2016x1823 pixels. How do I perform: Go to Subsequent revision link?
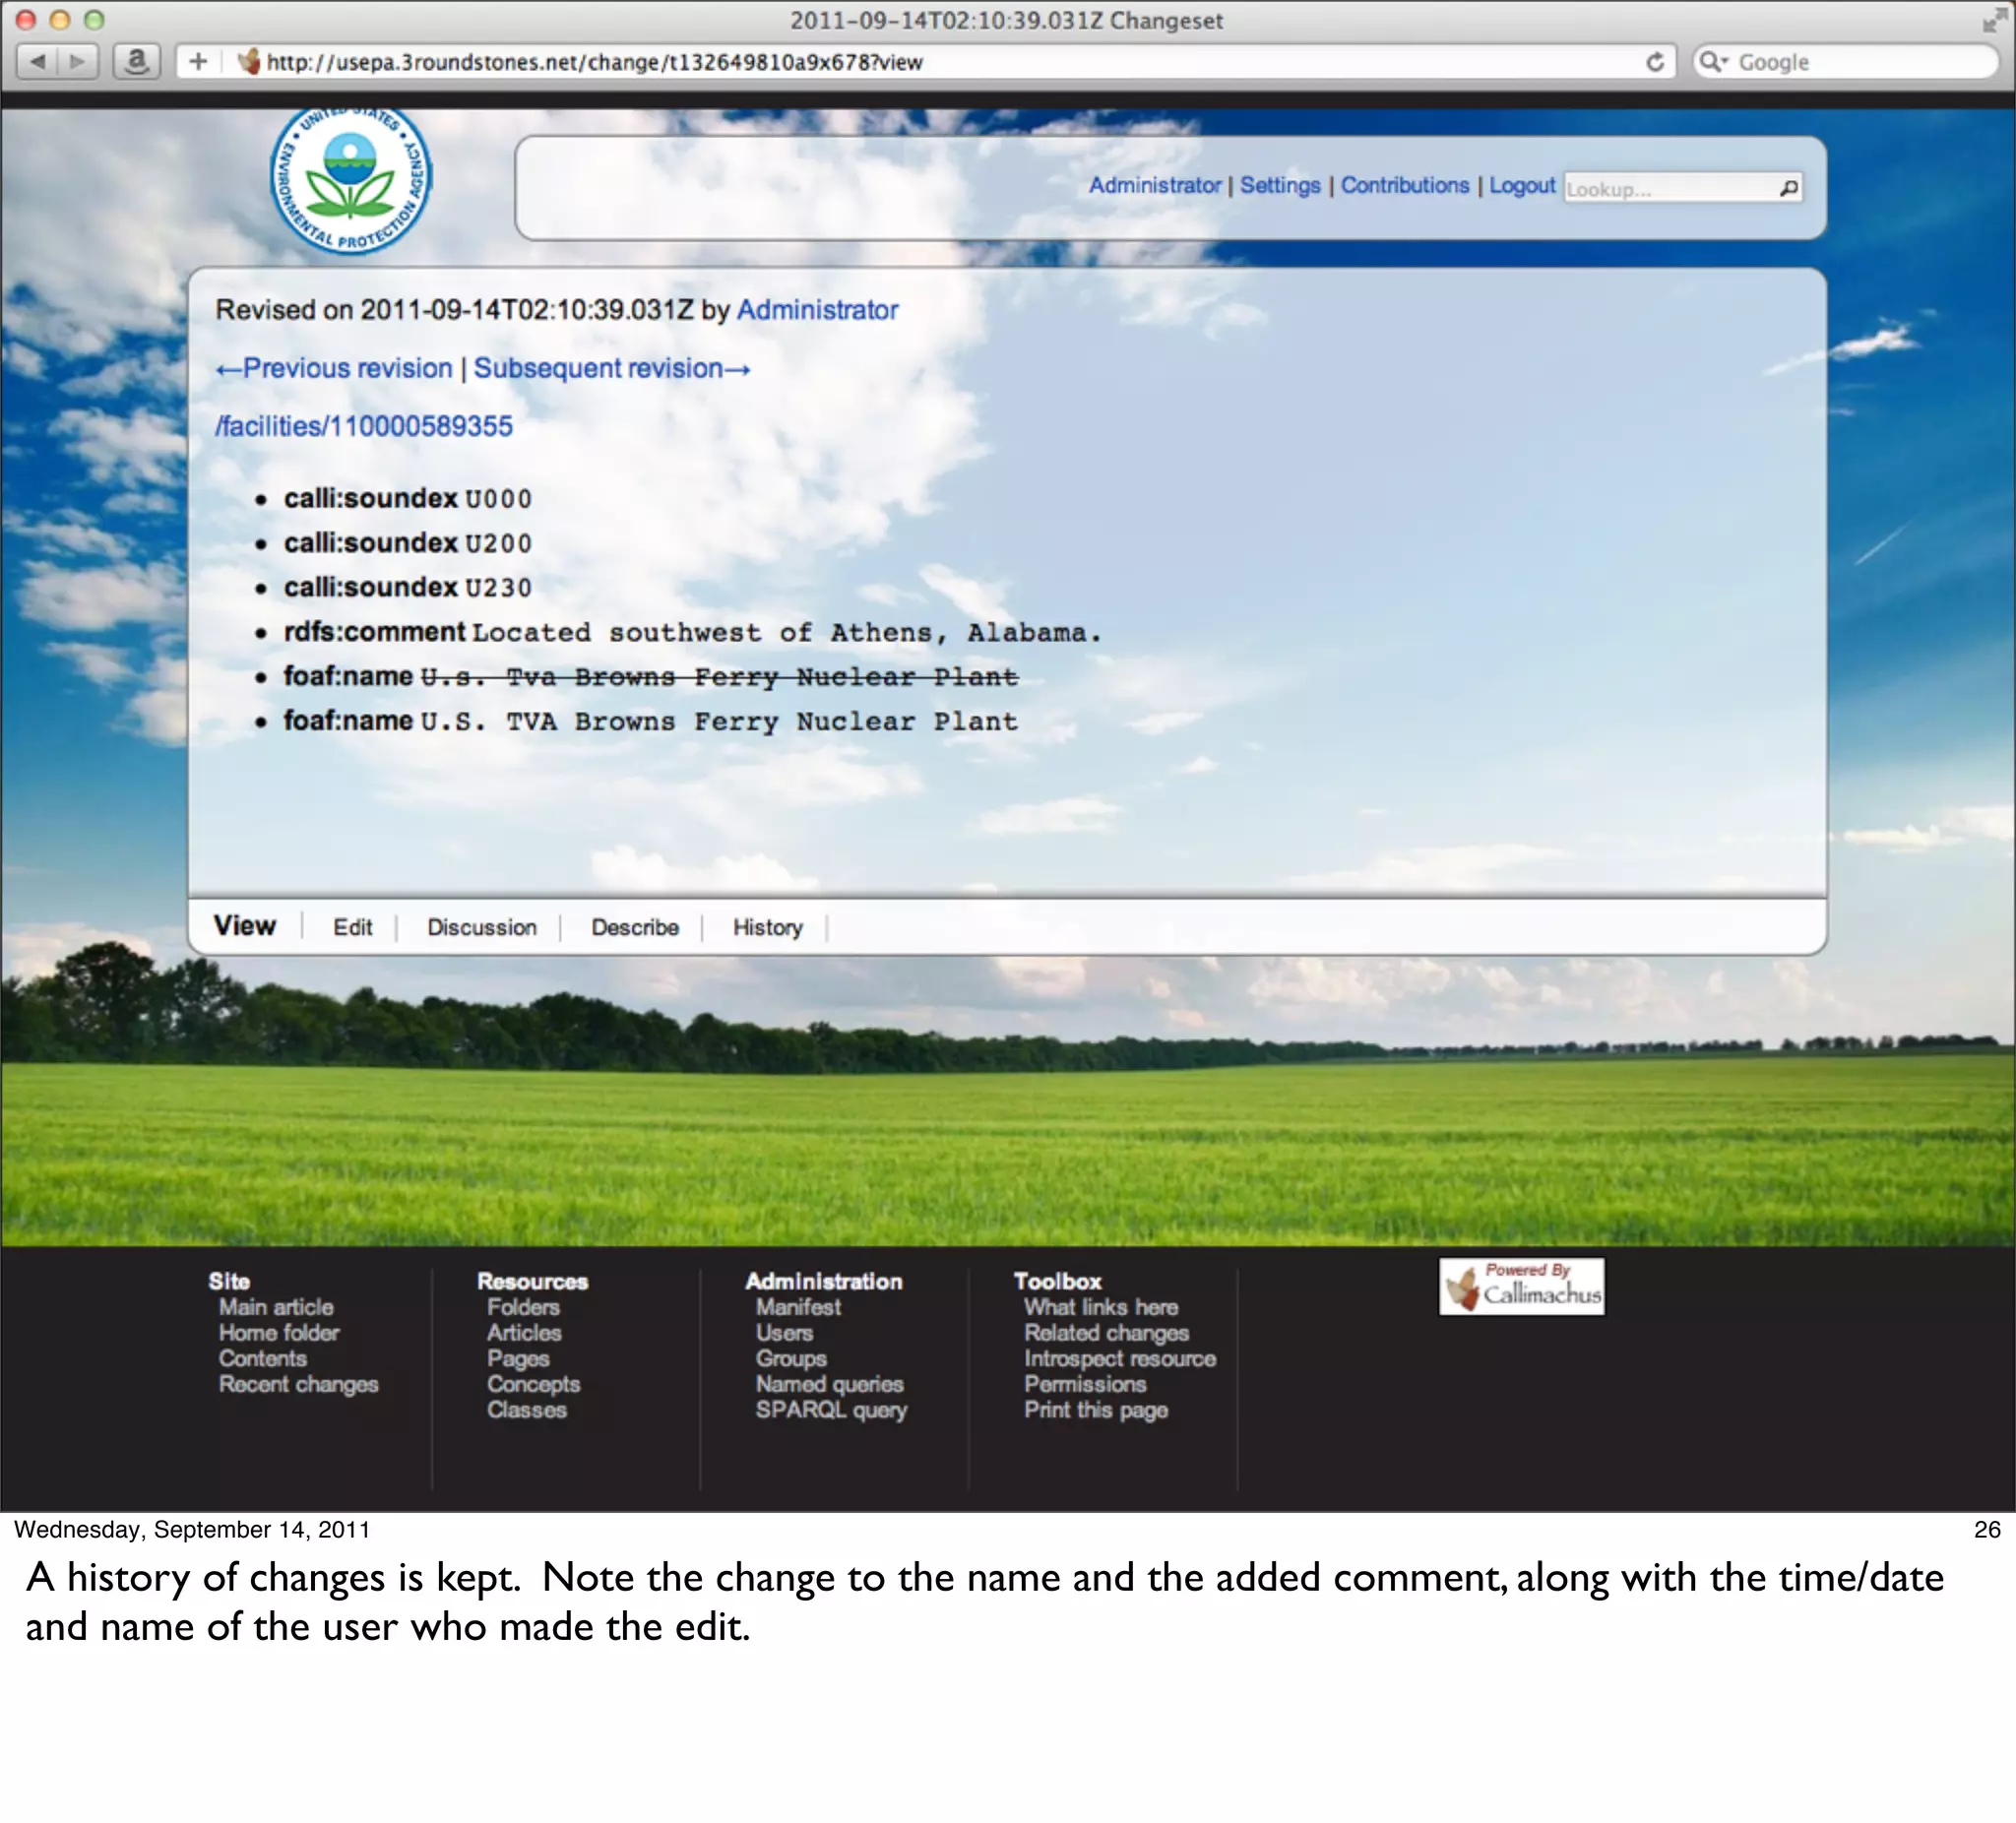611,368
